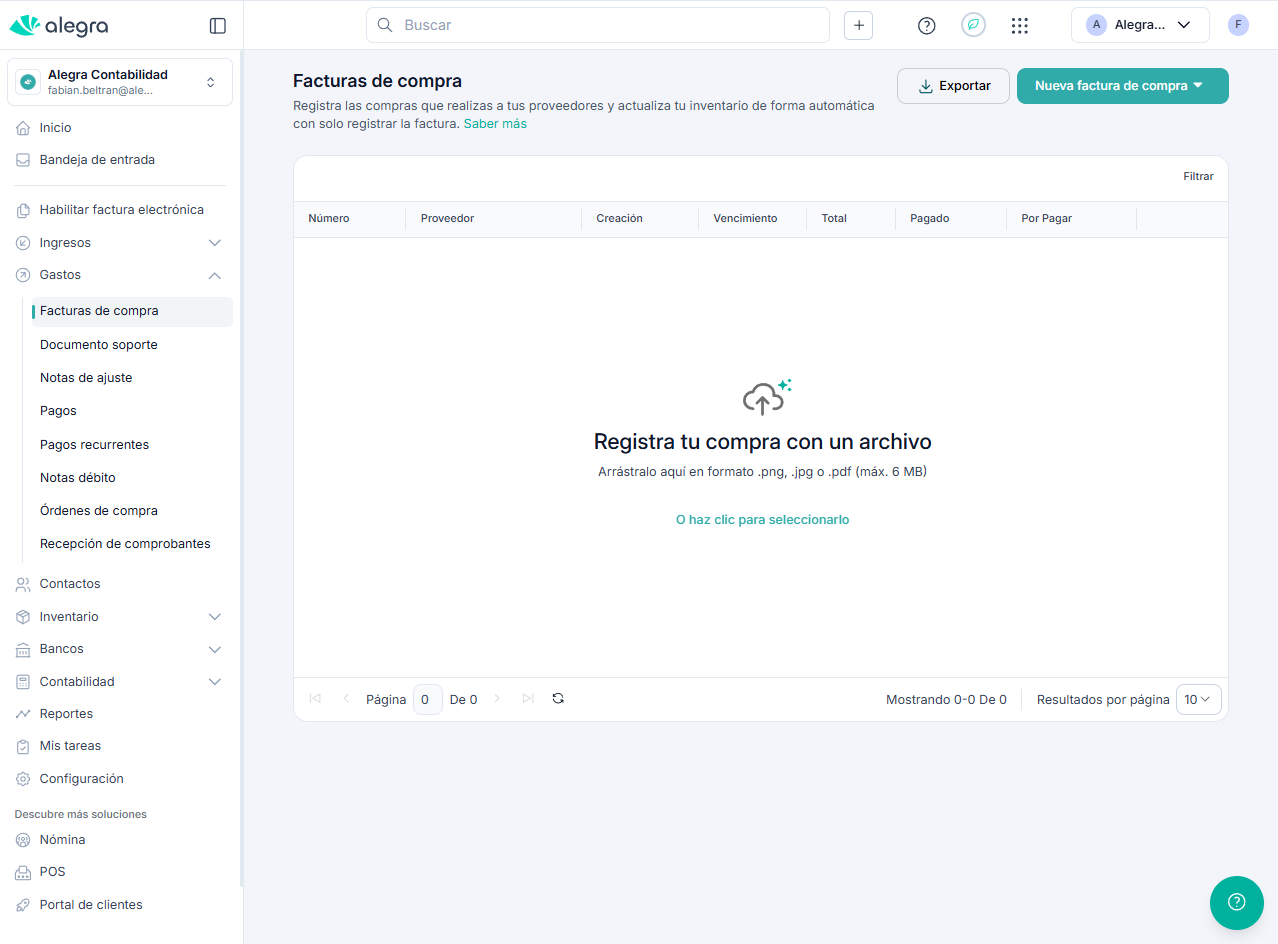The image size is (1278, 944).
Task: Click the Filtrar option above the table
Action: click(1198, 177)
